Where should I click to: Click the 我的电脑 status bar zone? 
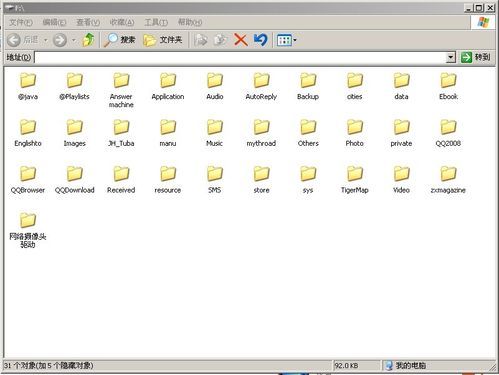pyautogui.click(x=407, y=366)
